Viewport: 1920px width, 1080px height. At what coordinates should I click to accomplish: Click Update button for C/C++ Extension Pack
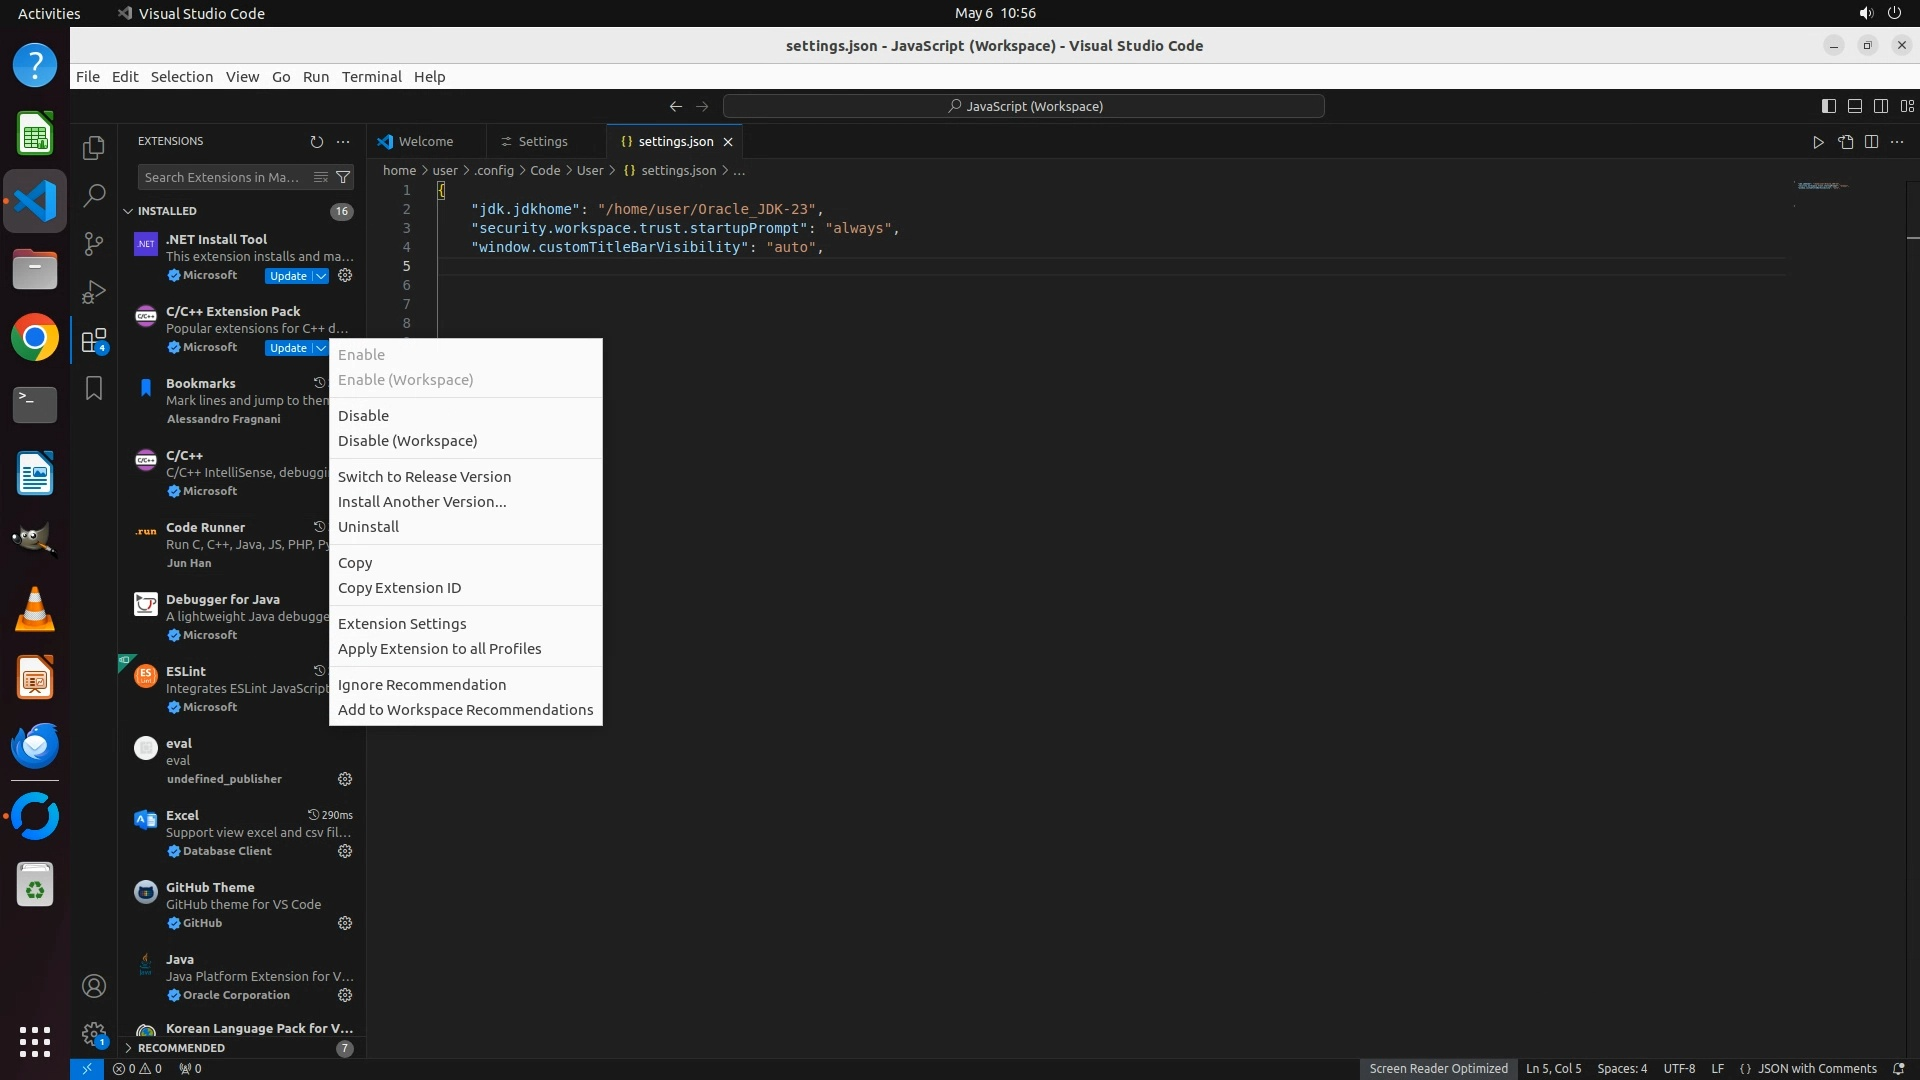pyautogui.click(x=288, y=348)
